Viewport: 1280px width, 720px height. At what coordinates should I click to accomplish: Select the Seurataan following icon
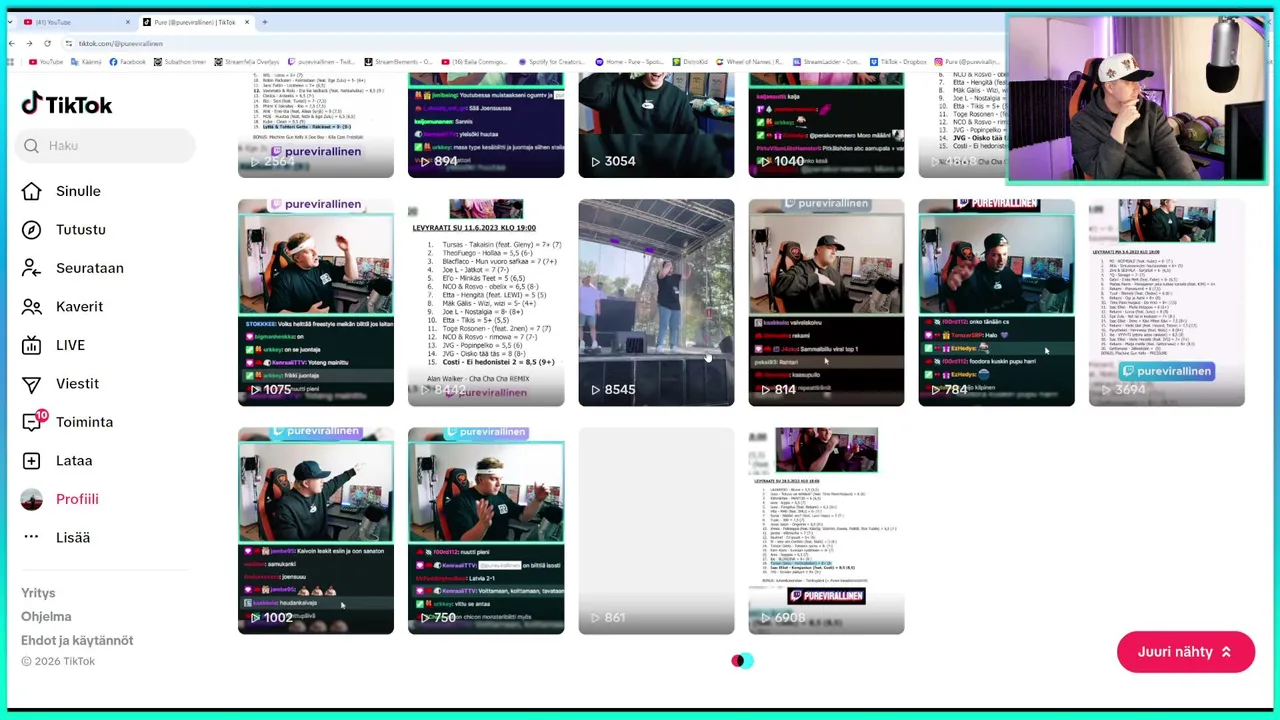[x=32, y=268]
